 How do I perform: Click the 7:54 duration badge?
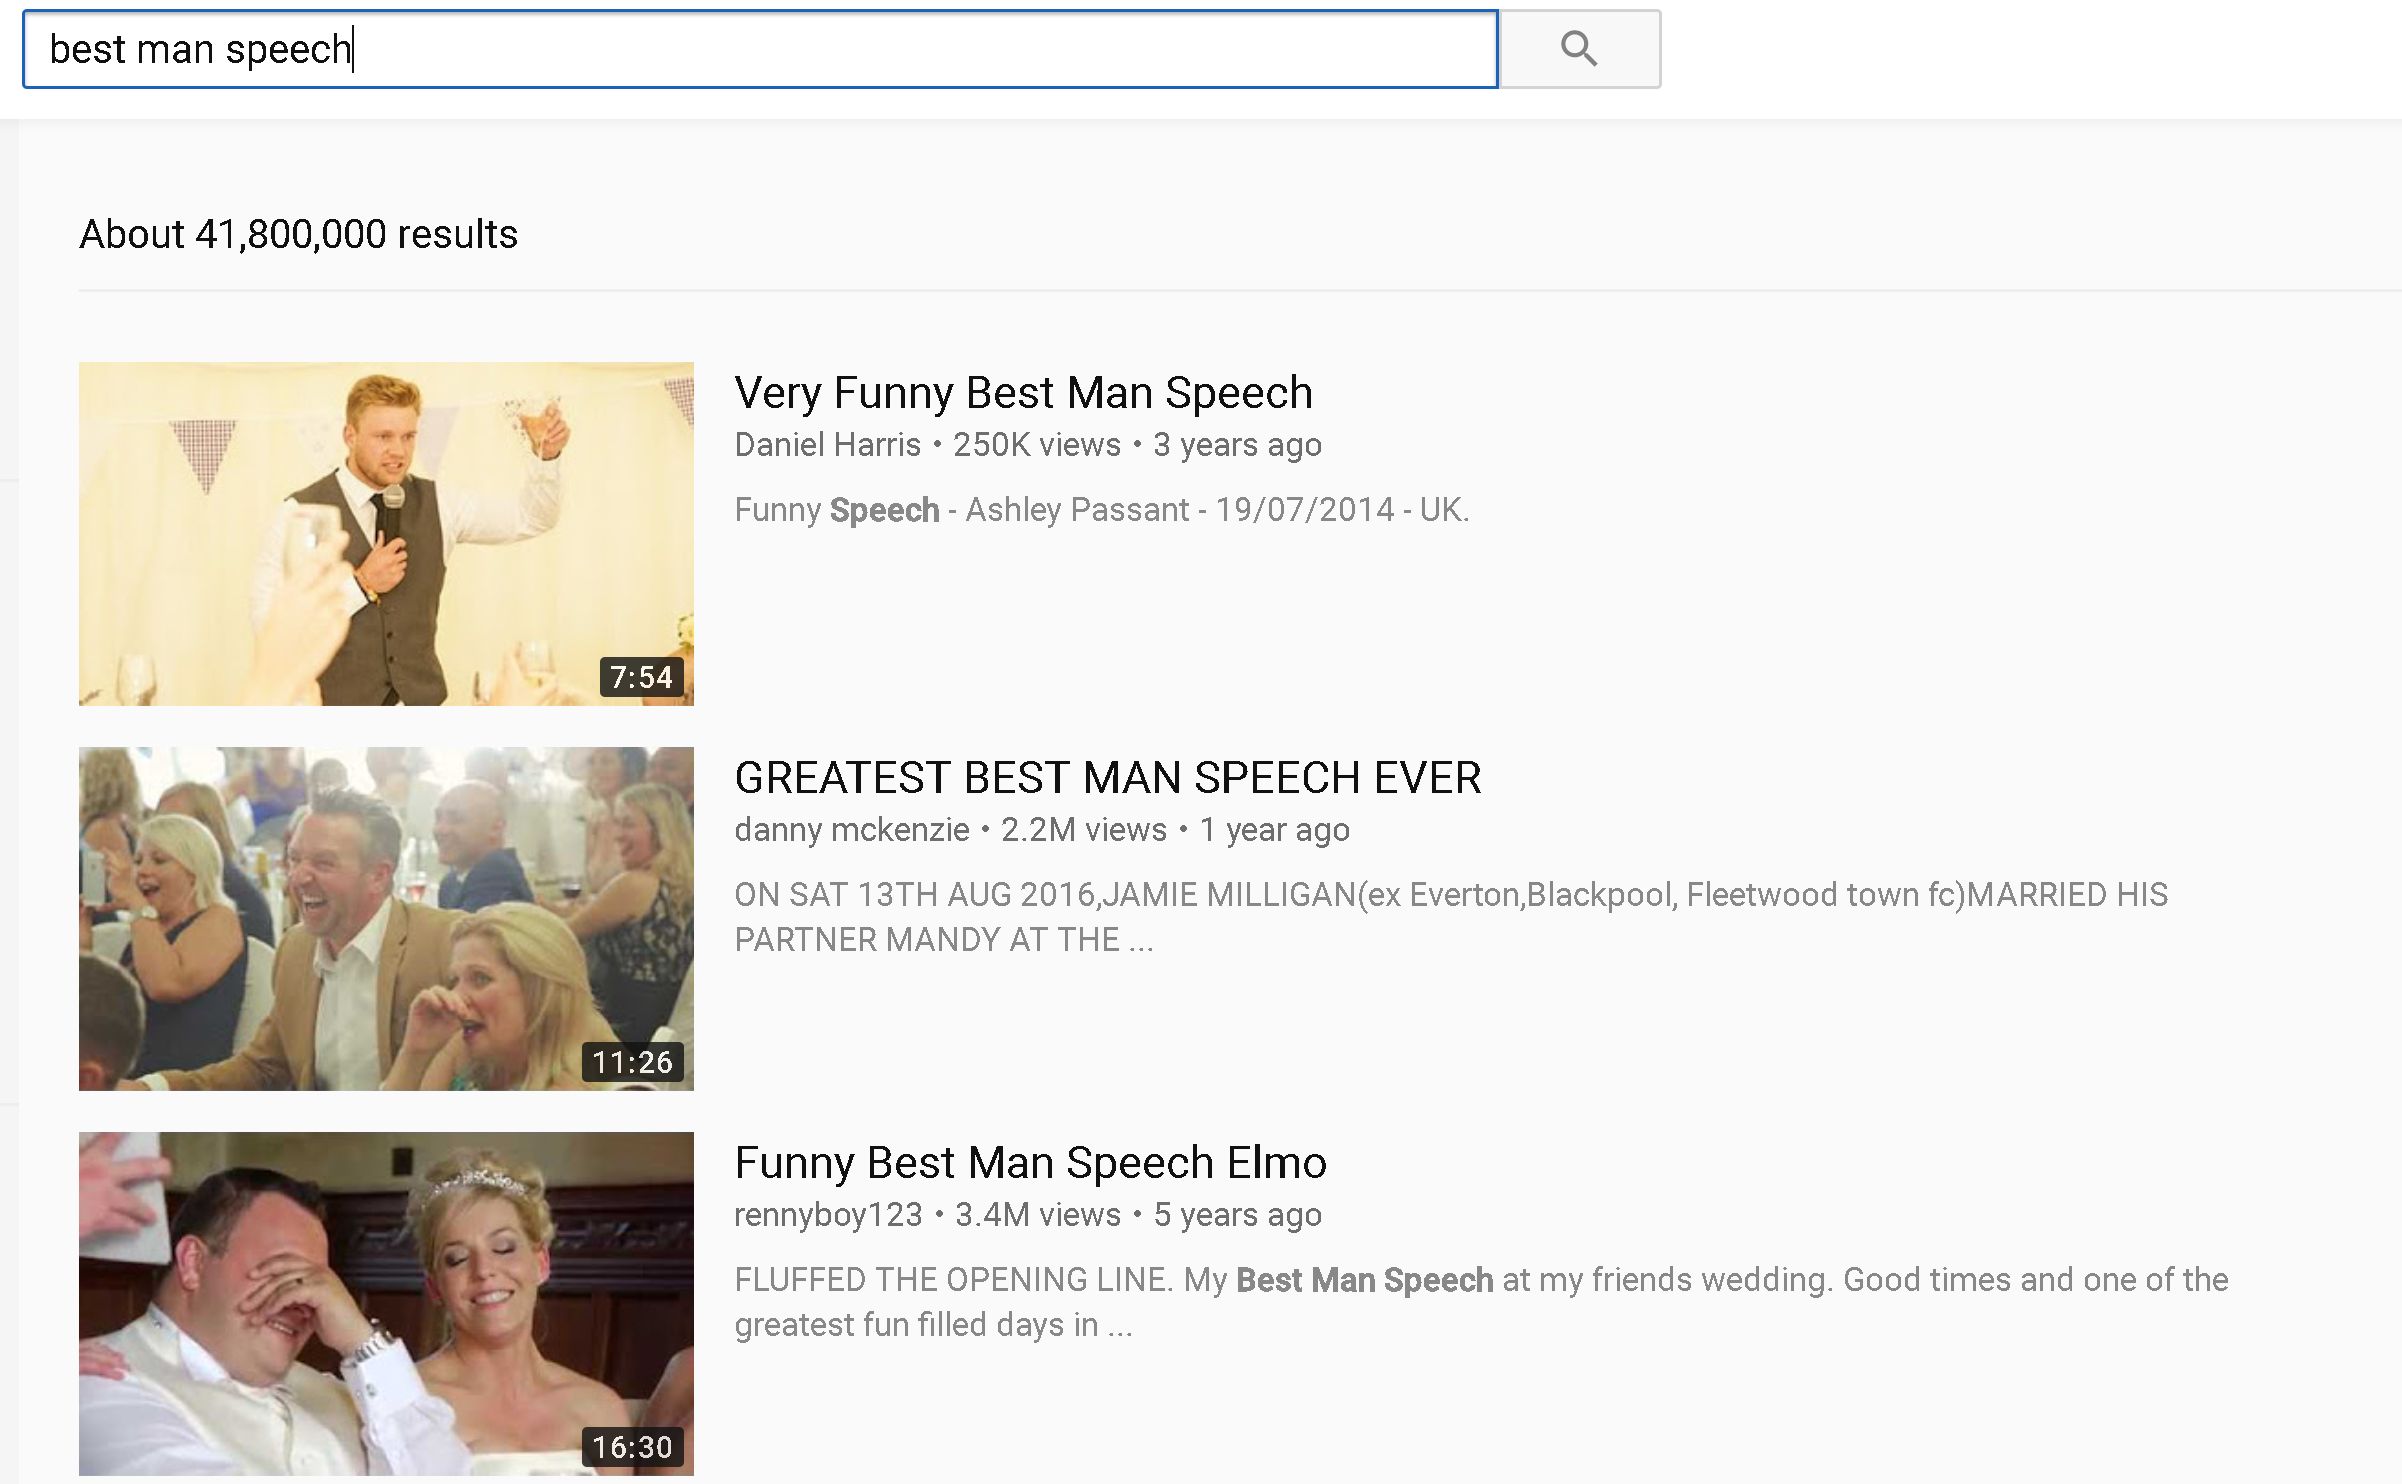(x=641, y=677)
